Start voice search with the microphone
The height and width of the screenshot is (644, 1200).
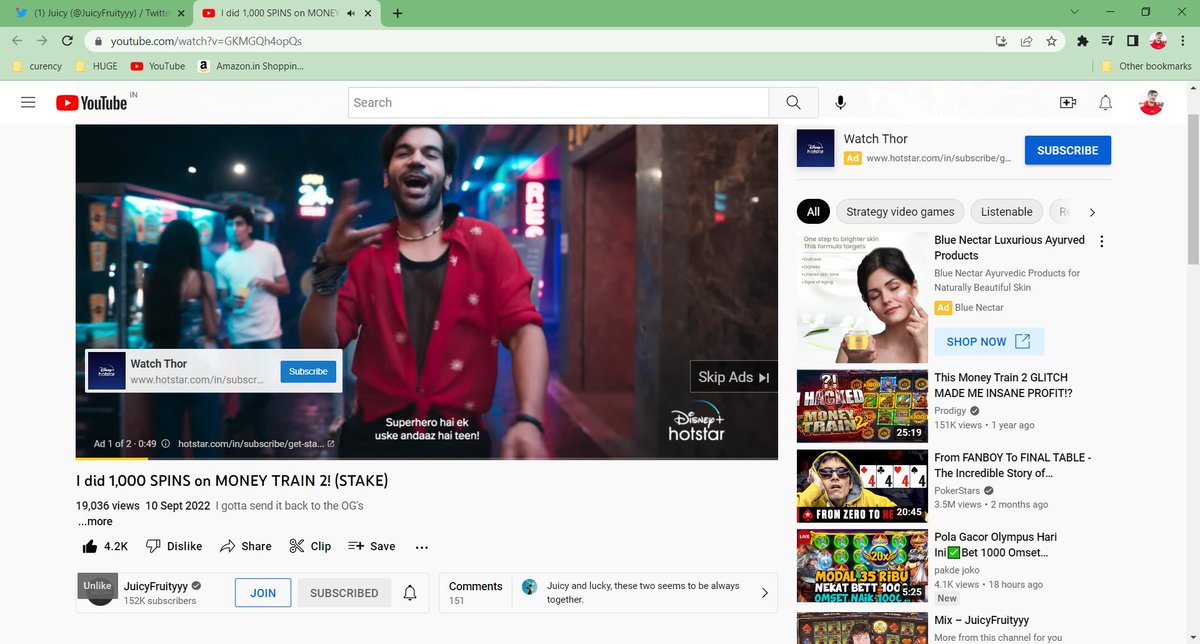click(x=840, y=102)
